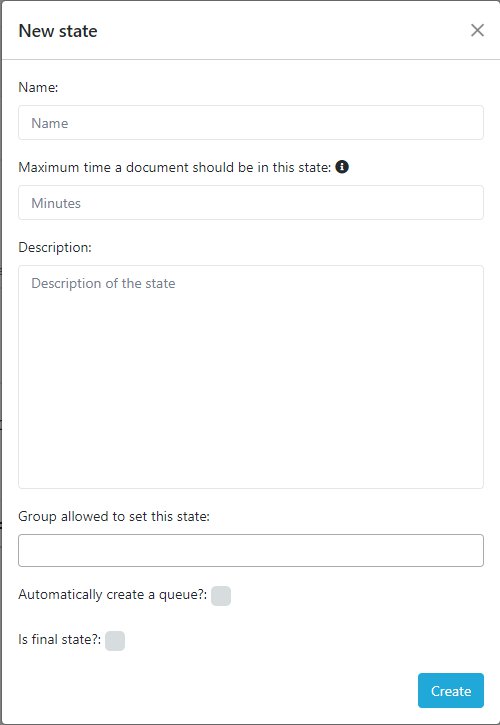The height and width of the screenshot is (725, 500).
Task: Click the Maximum time a document label text
Action: (175, 167)
